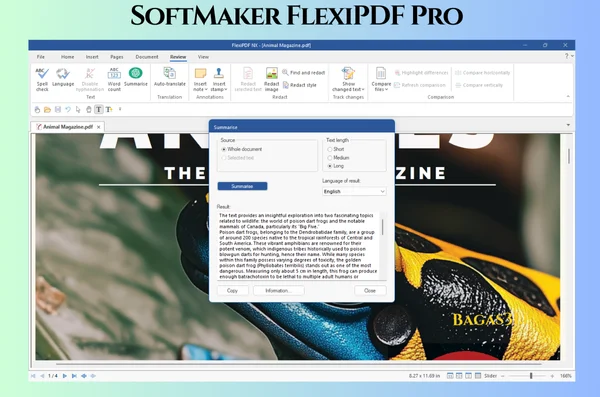Click the summary Result text area
600x397 pixels.
(x=298, y=246)
